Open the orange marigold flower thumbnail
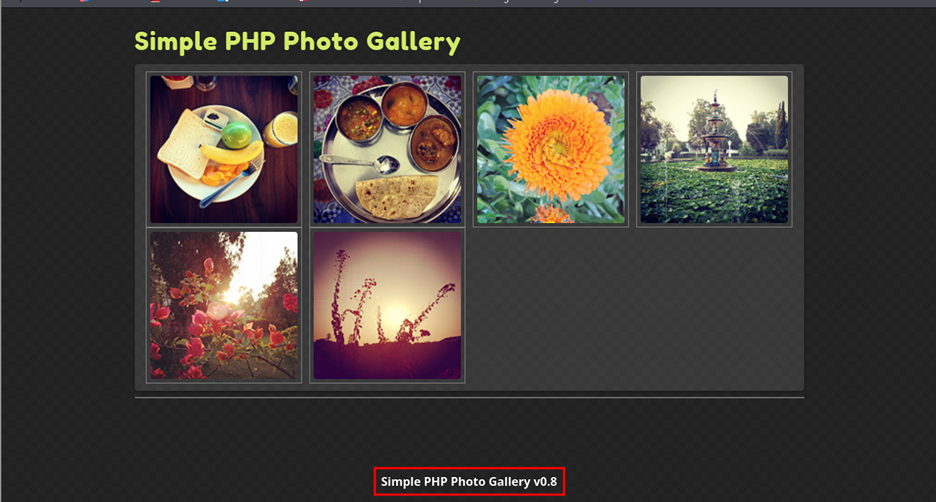 pyautogui.click(x=551, y=149)
